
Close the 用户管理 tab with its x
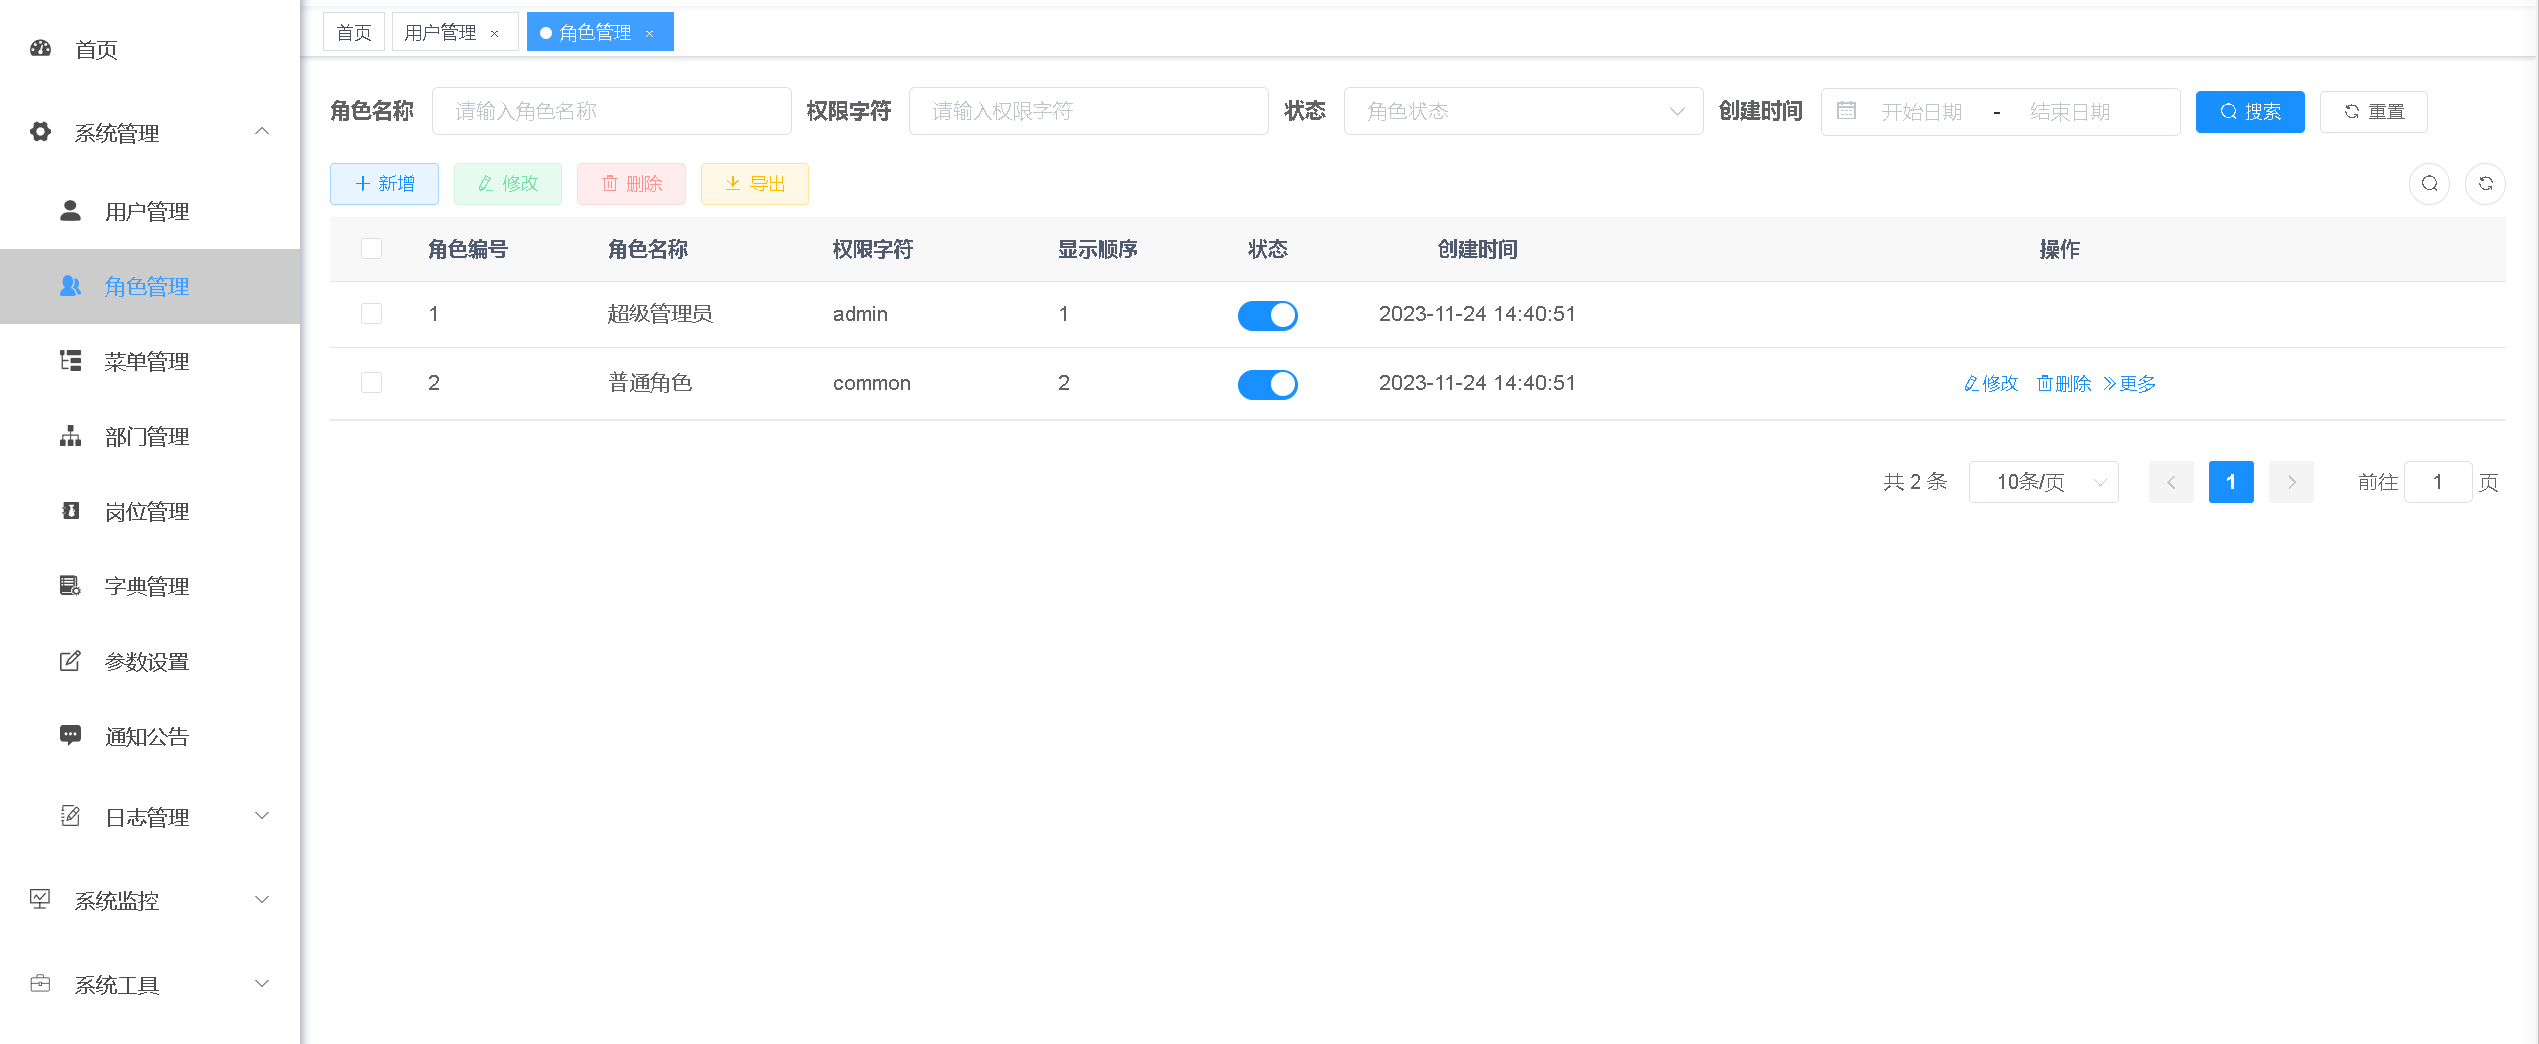[x=494, y=33]
